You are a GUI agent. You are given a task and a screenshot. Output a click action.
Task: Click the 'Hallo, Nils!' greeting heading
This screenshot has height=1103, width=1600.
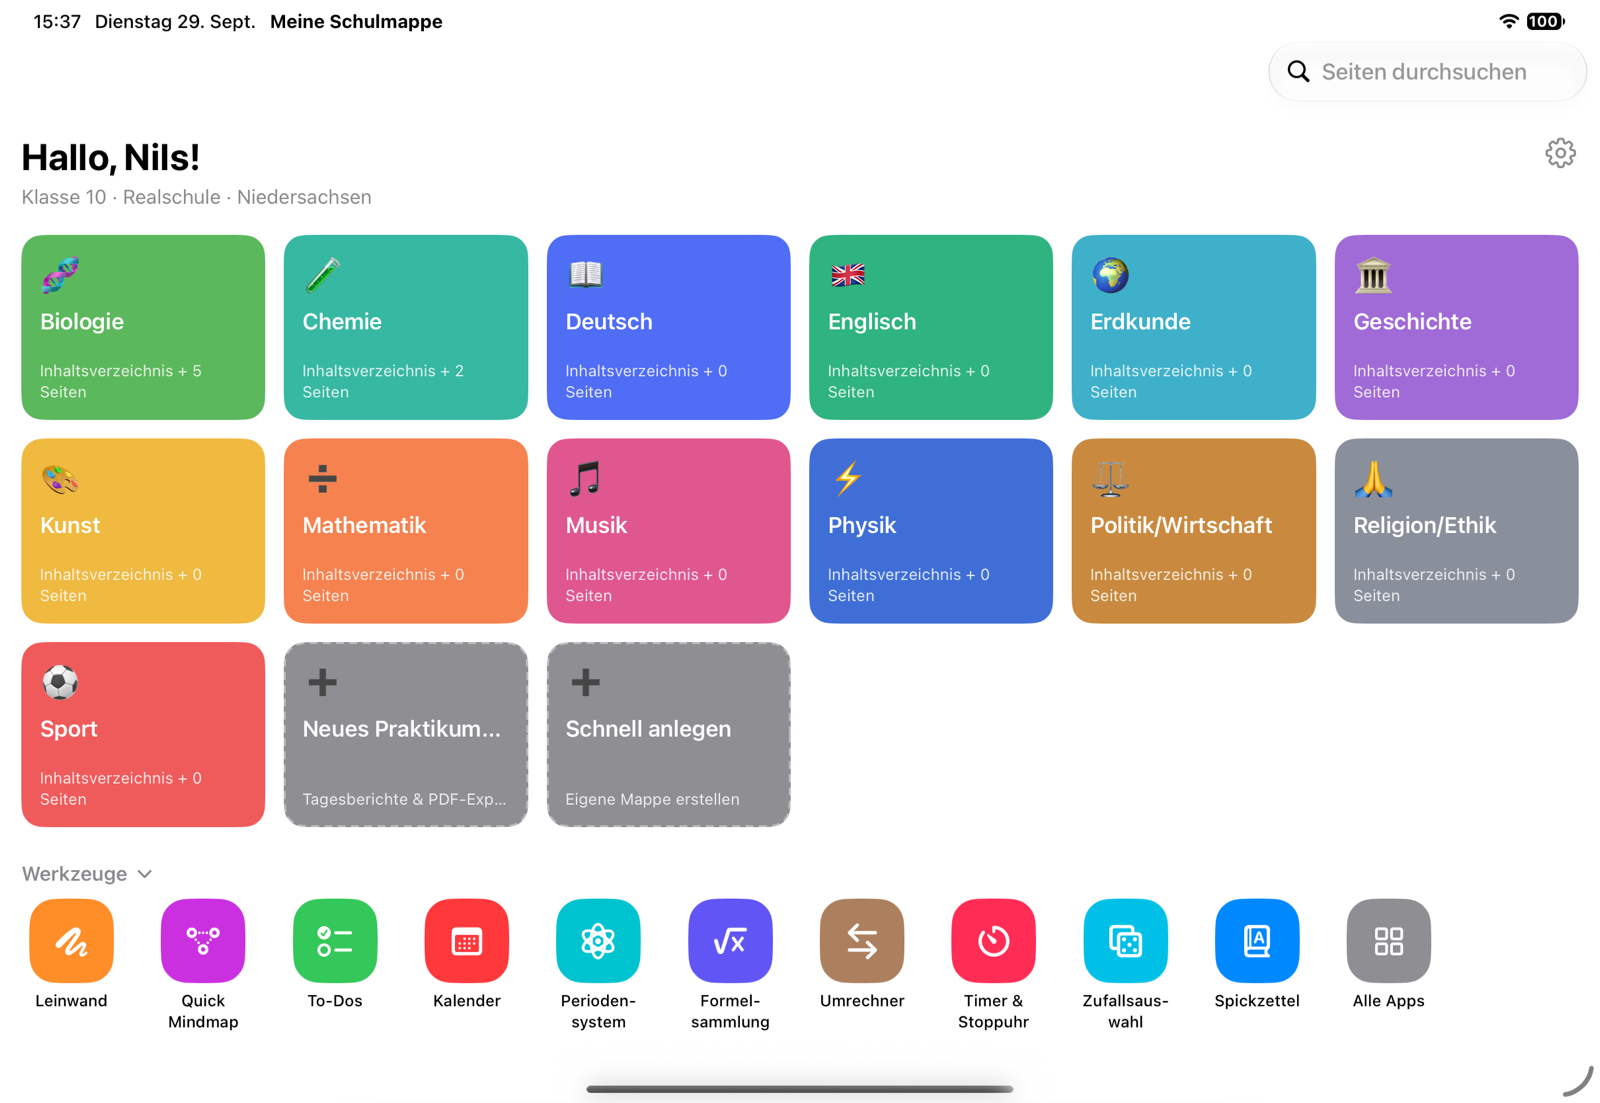click(x=111, y=157)
